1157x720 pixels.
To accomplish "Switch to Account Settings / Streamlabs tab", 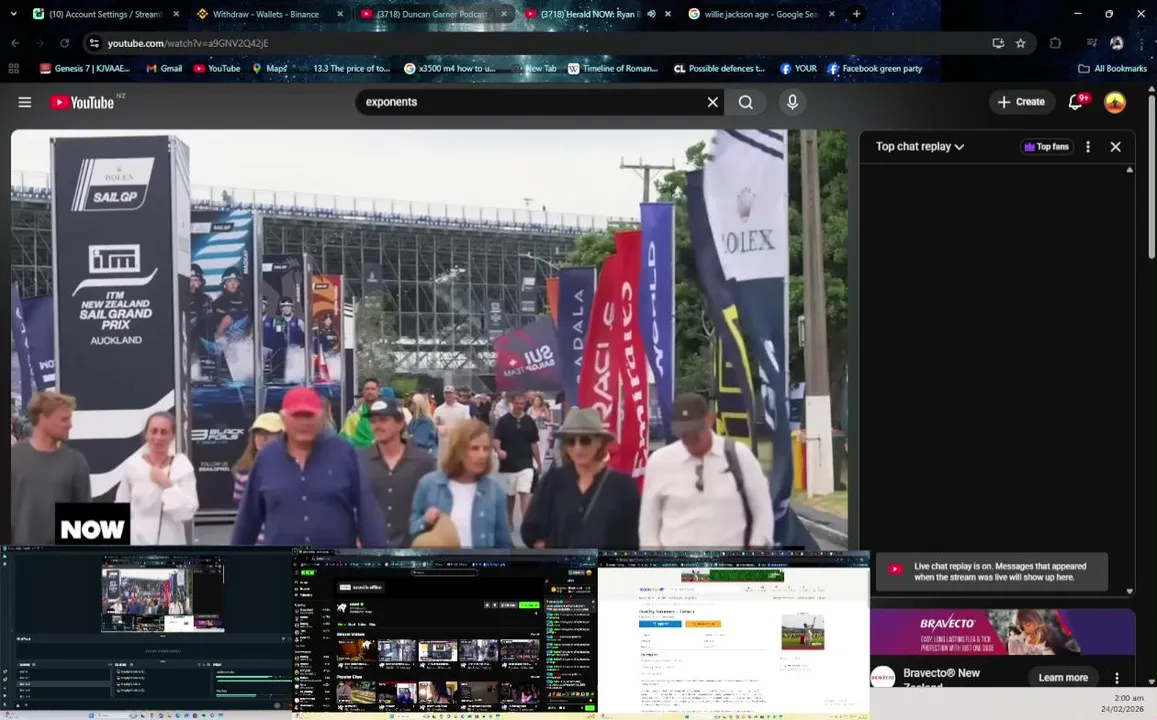I will pyautogui.click(x=105, y=14).
